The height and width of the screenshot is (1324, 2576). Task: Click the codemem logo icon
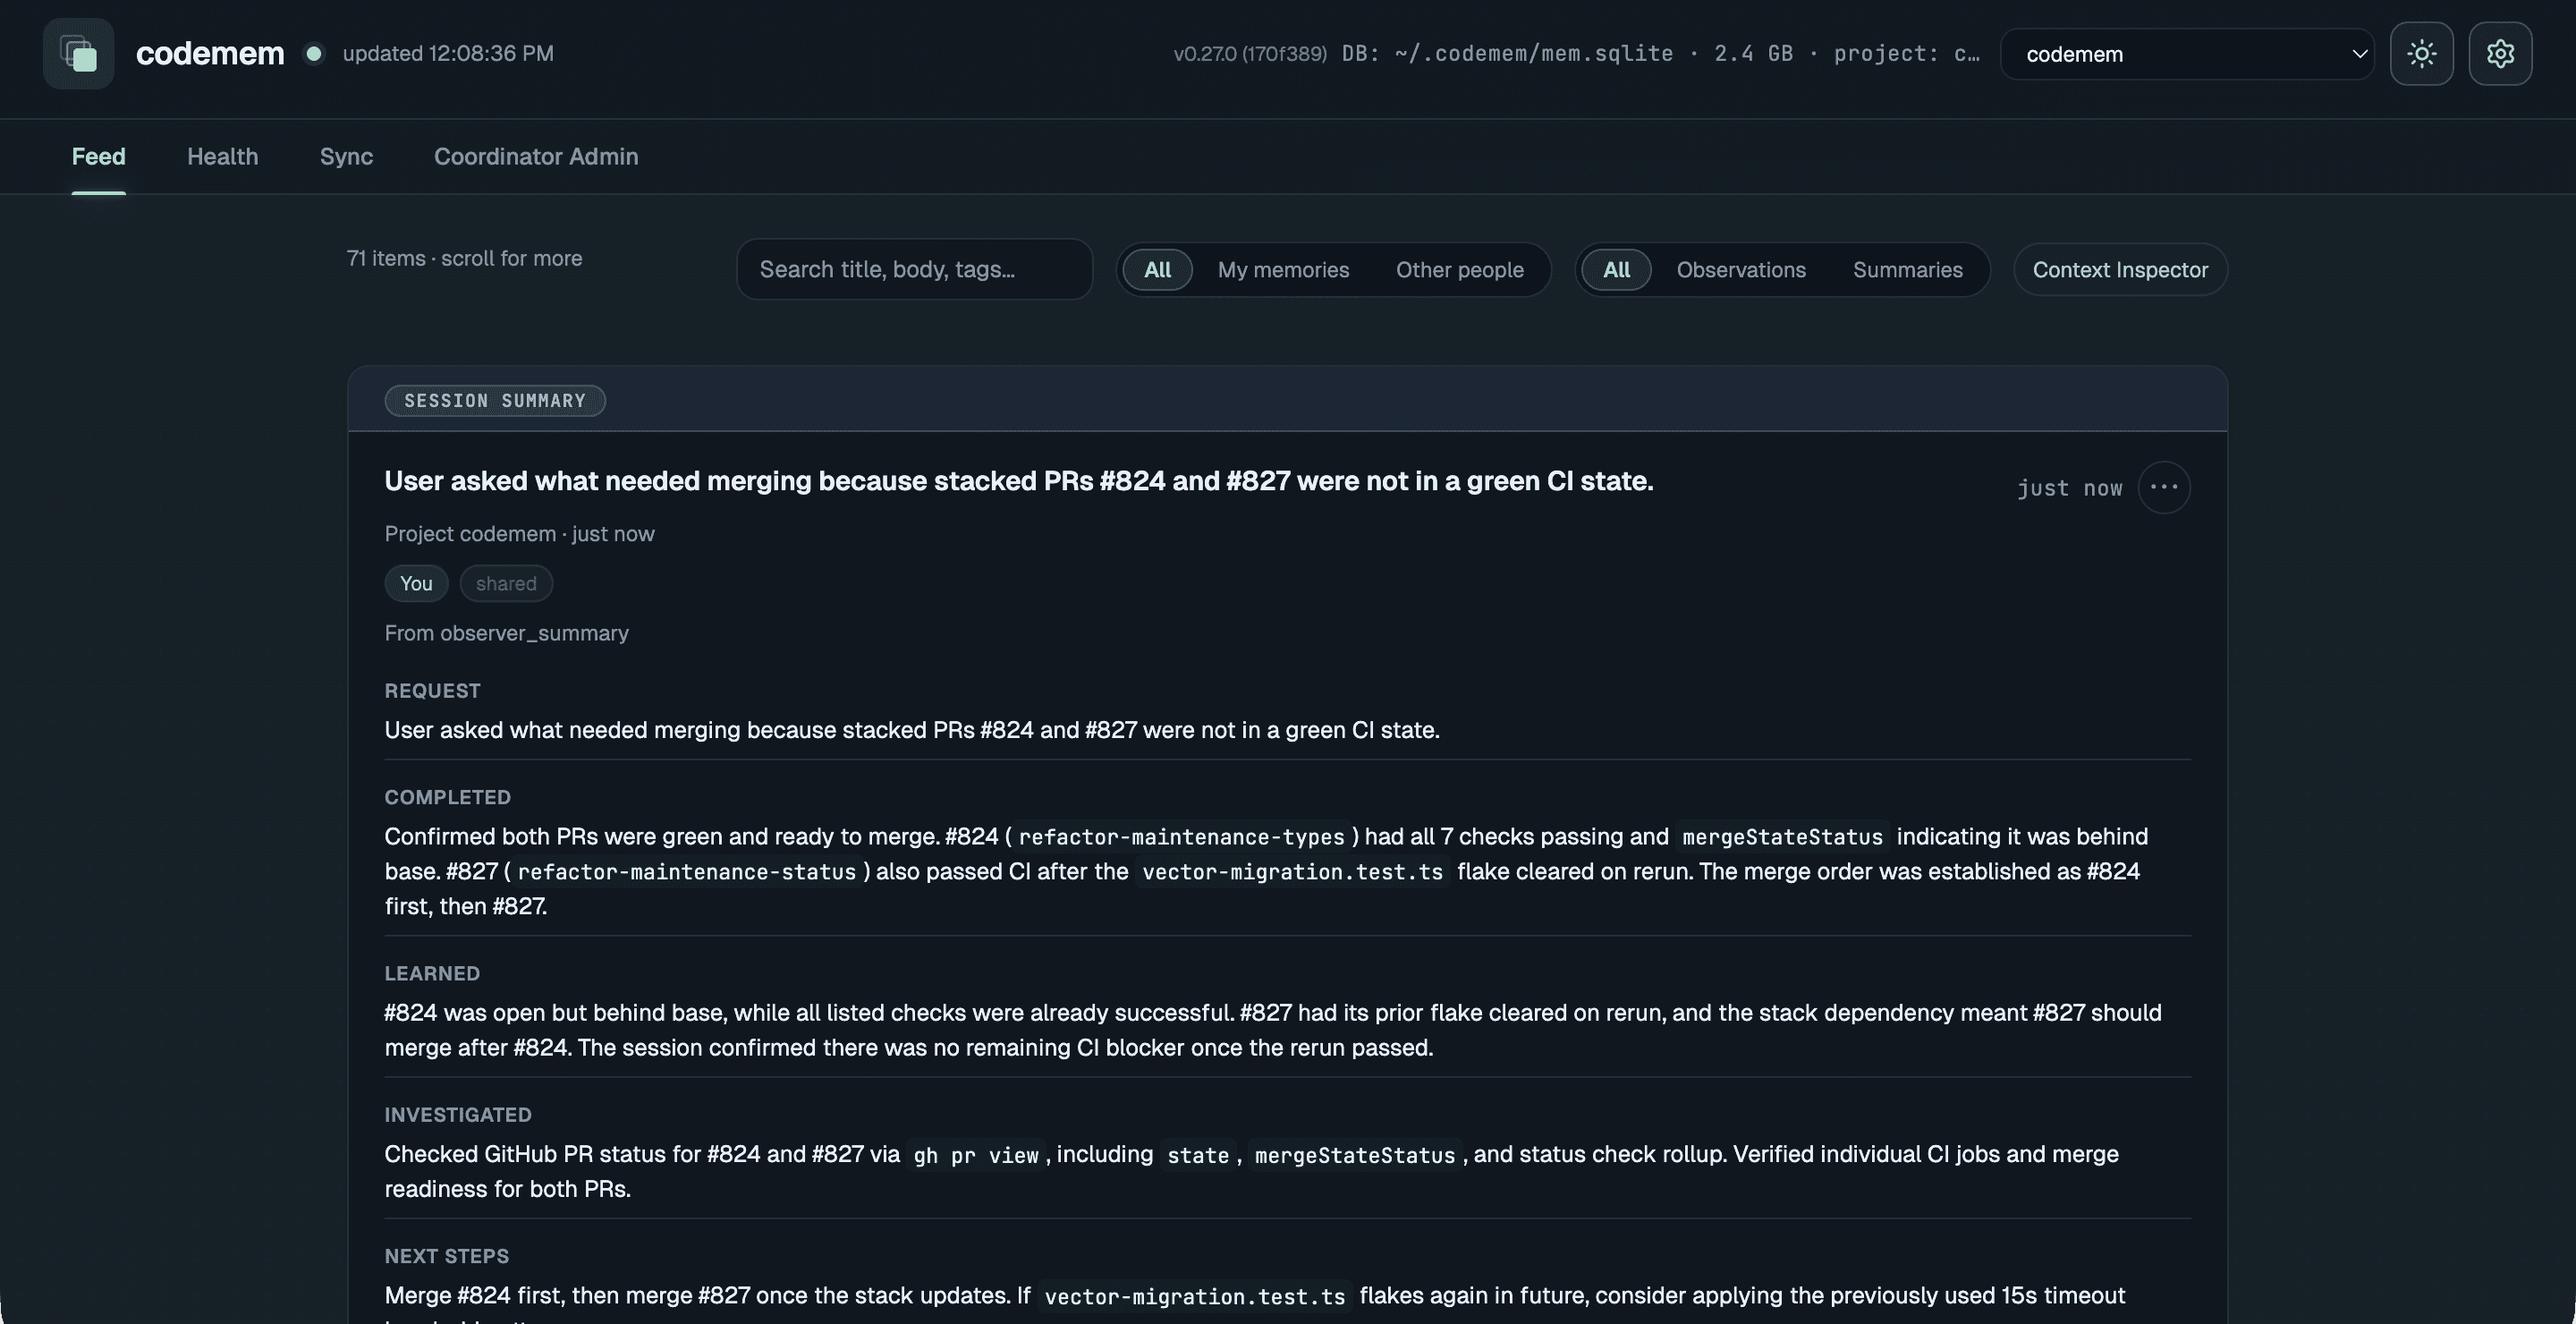click(78, 53)
